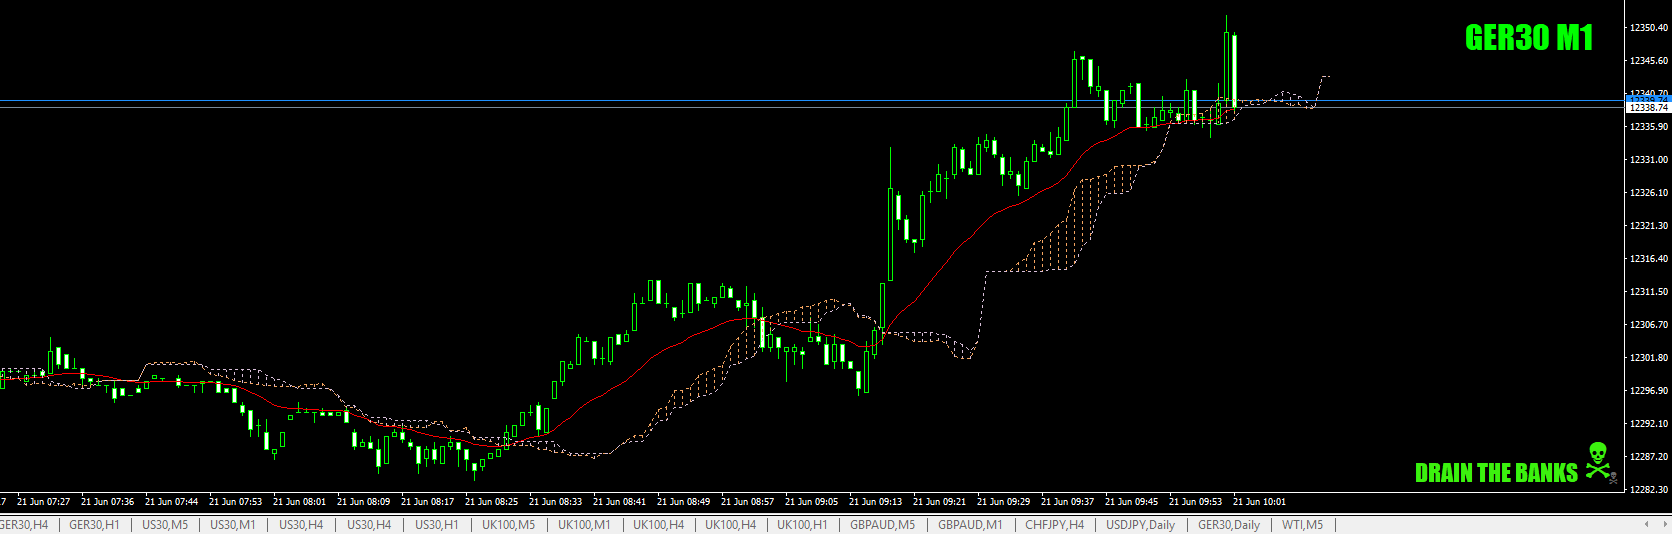Open the USDJPY,Daily chart tab

[x=1140, y=525]
